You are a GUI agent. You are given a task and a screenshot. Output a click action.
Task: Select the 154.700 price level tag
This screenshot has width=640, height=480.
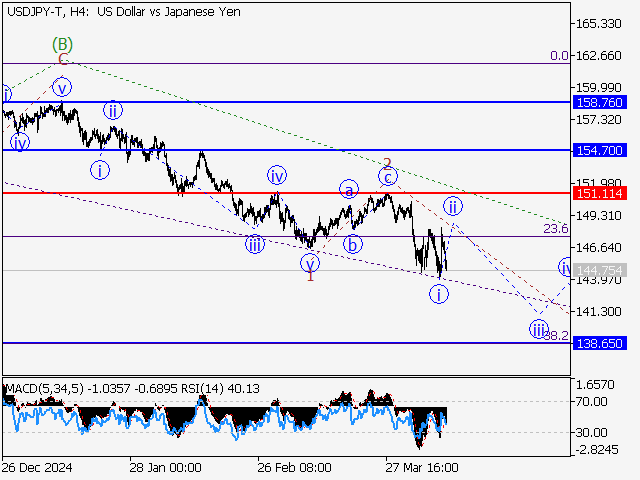(600, 149)
